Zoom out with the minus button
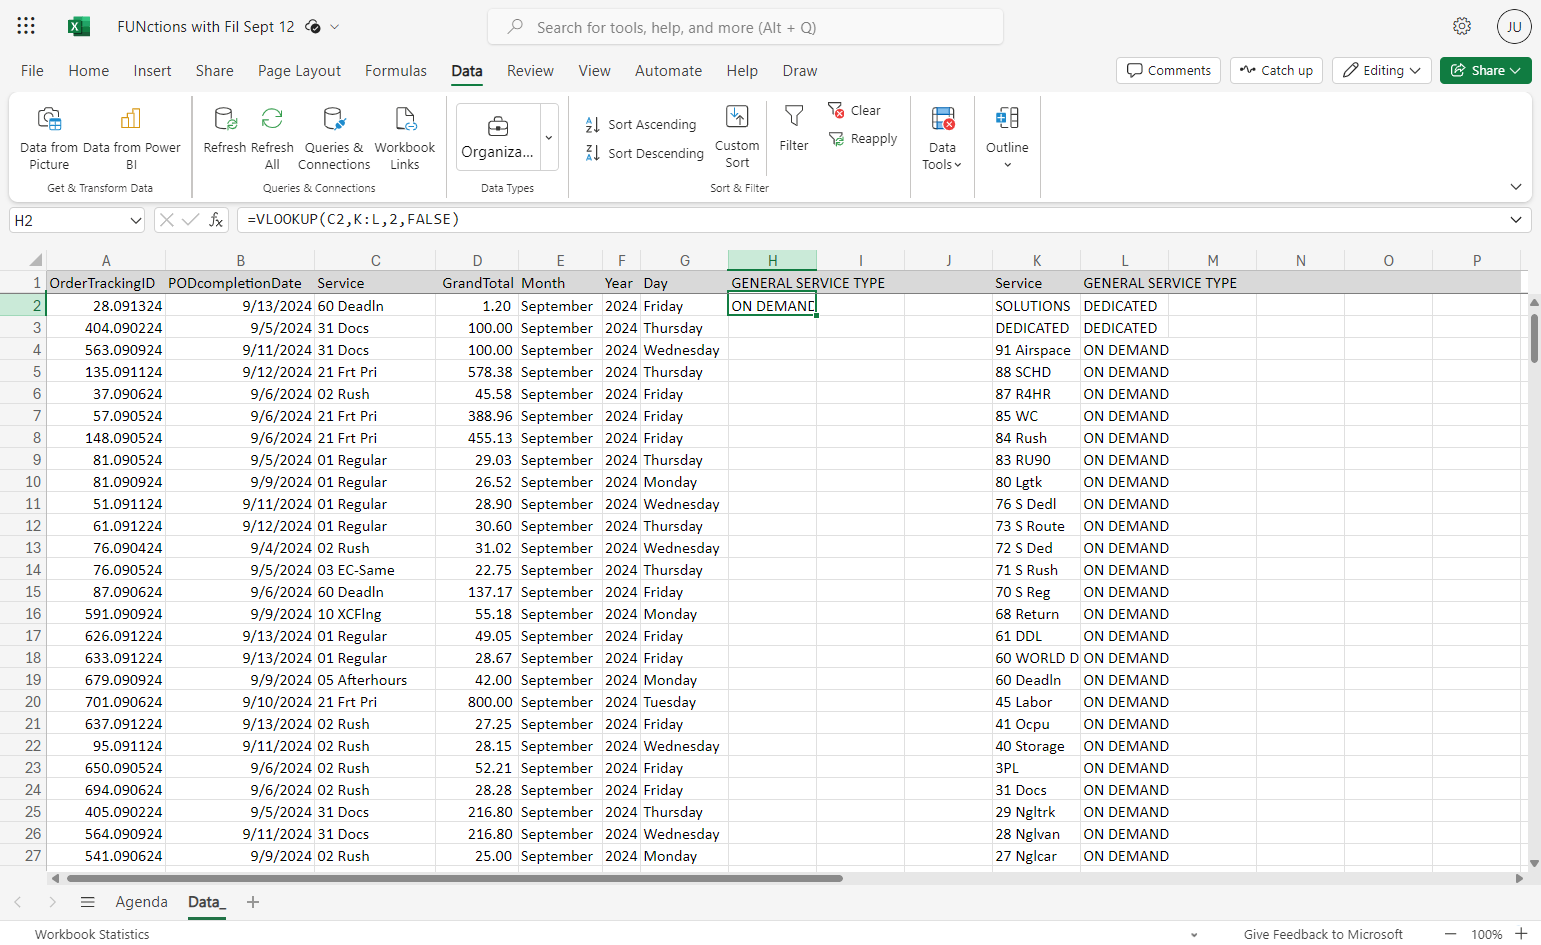This screenshot has height=945, width=1541. pos(1450,933)
